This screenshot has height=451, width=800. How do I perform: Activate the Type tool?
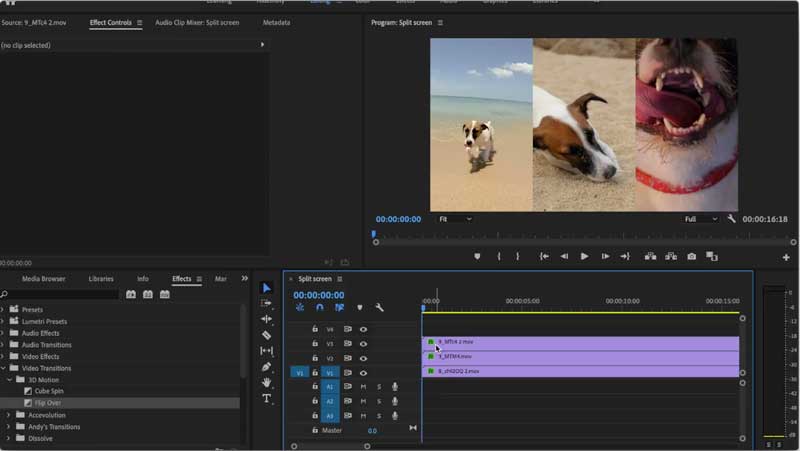[267, 399]
